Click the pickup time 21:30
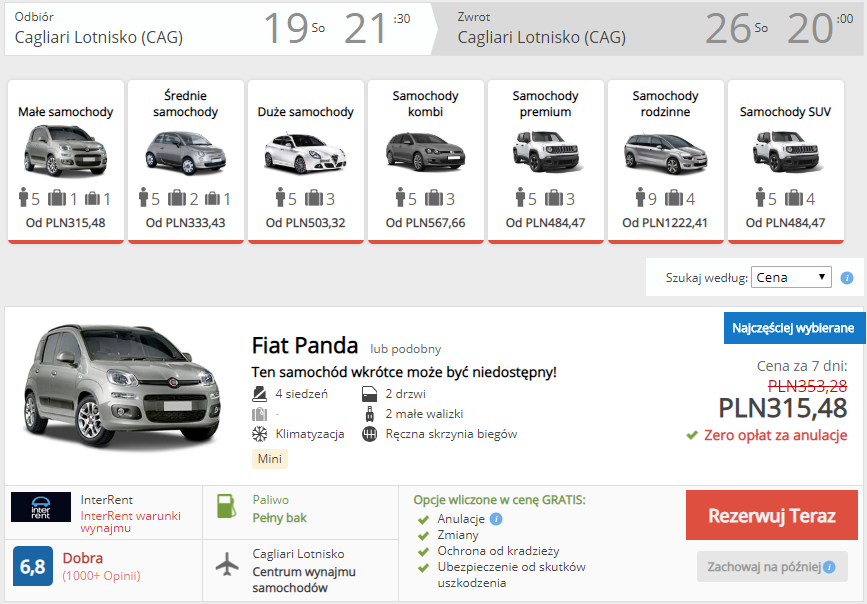This screenshot has height=604, width=867. 378,28
